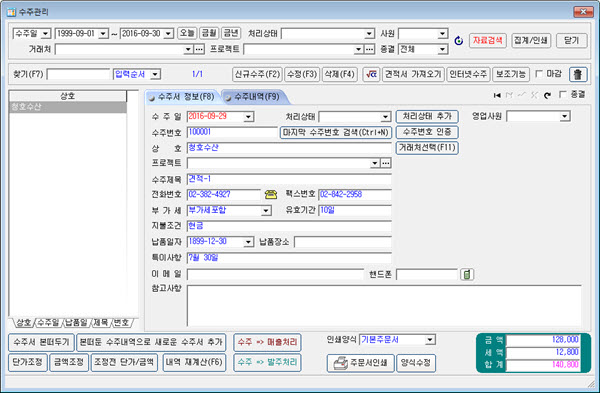This screenshot has height=393, width=600.
Task: Click 처리상태 추가 button
Action: point(427,116)
